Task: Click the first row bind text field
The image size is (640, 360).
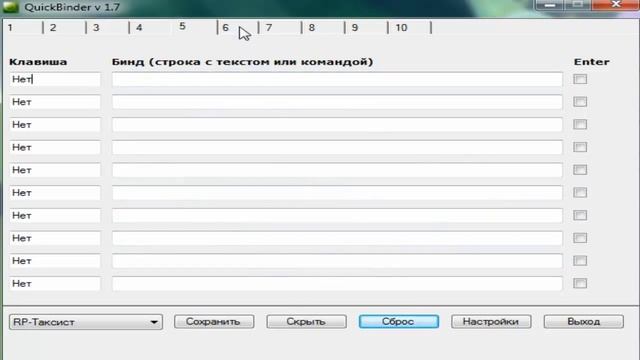Action: pyautogui.click(x=337, y=79)
